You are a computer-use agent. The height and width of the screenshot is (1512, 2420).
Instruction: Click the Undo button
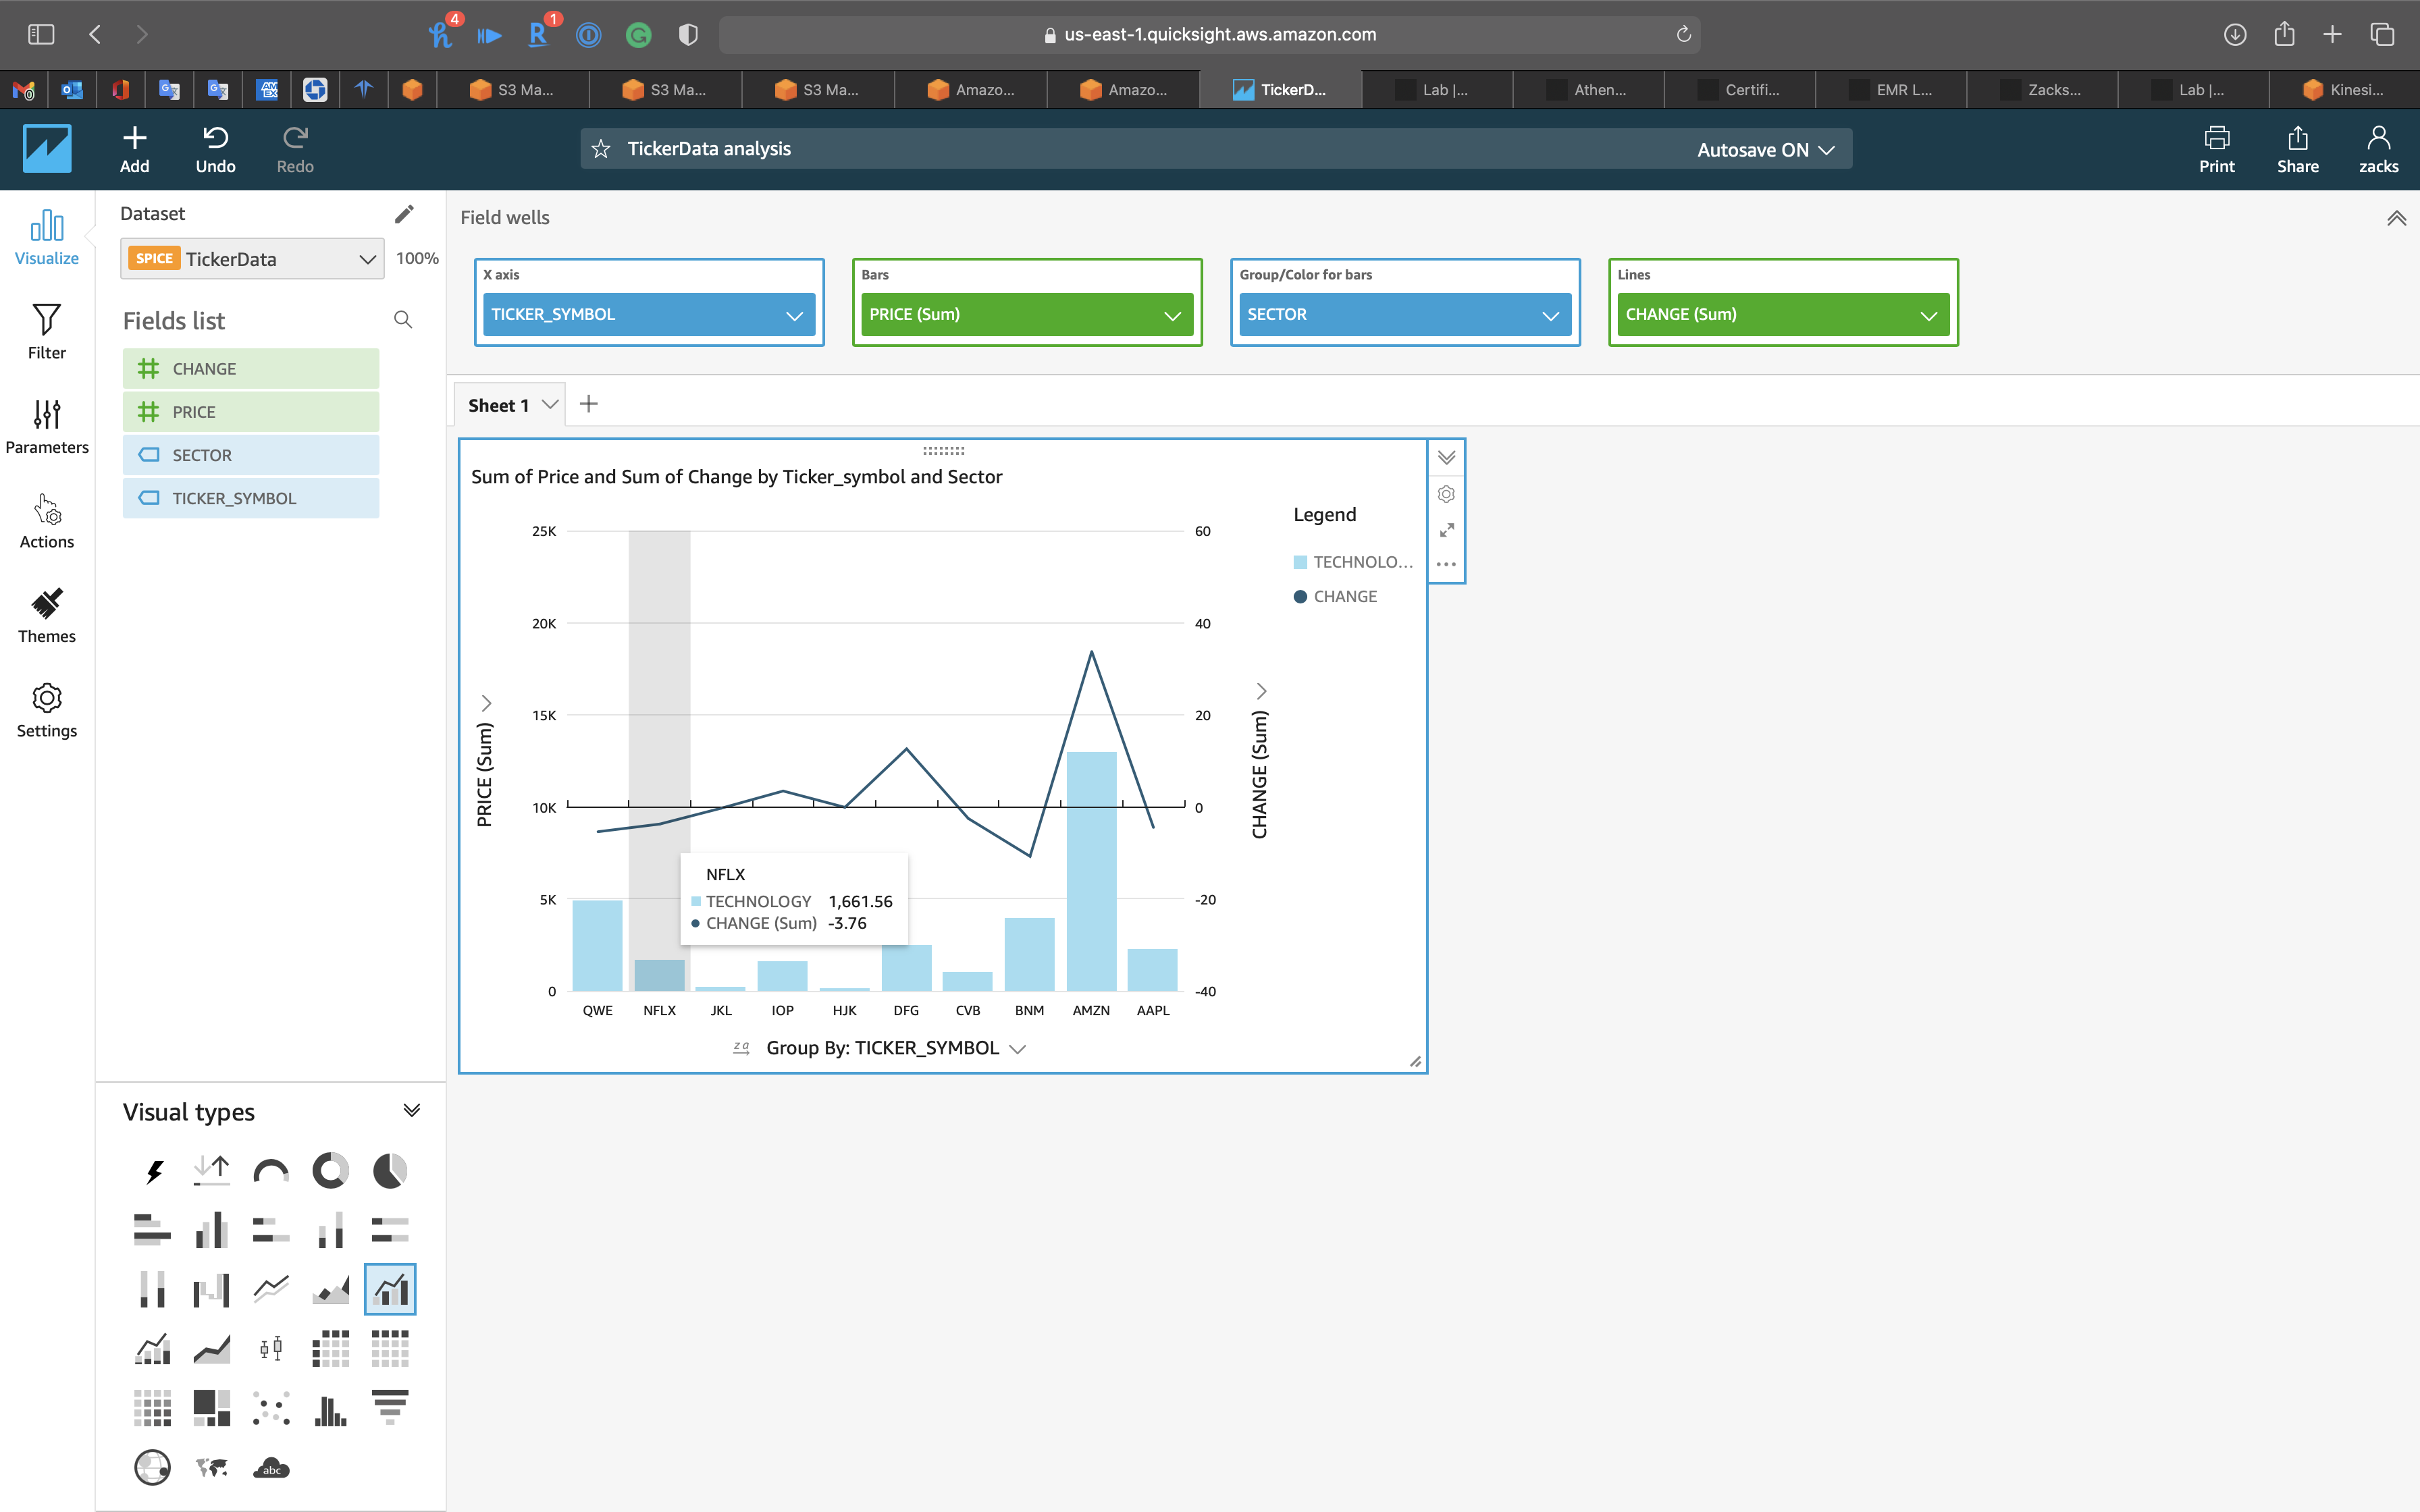point(215,149)
